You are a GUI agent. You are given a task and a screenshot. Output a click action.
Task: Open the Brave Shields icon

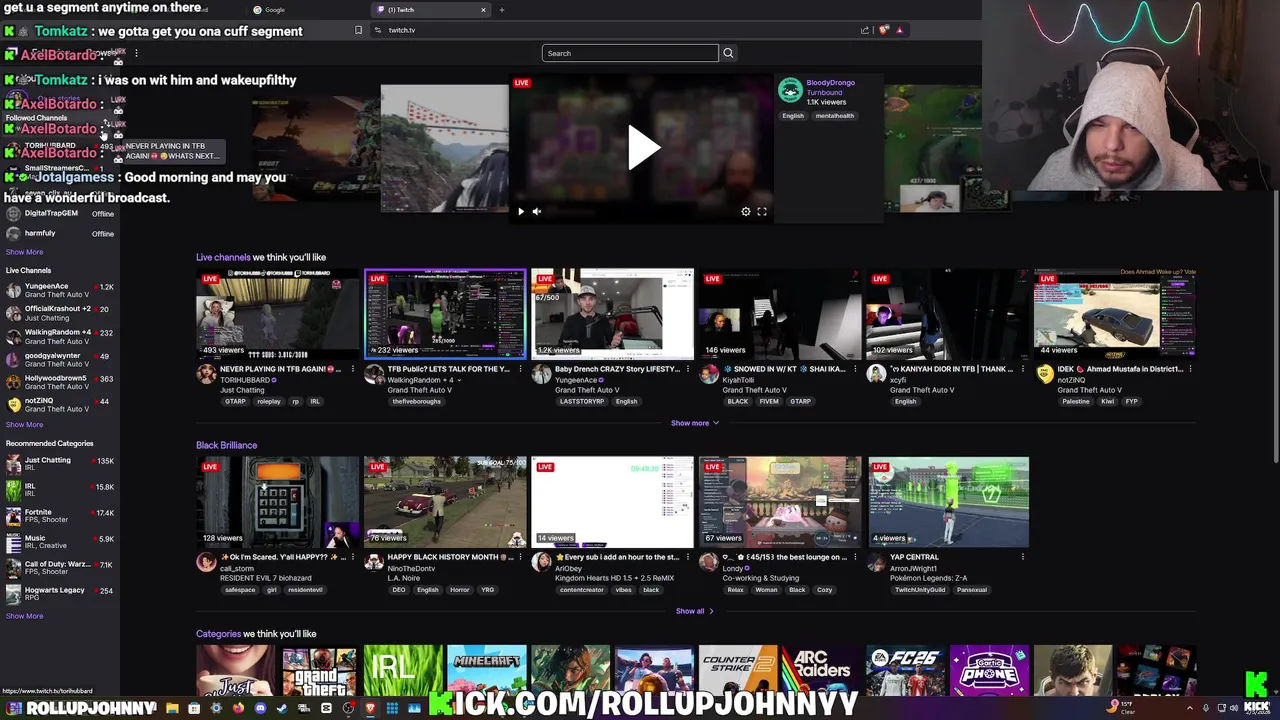tap(883, 30)
